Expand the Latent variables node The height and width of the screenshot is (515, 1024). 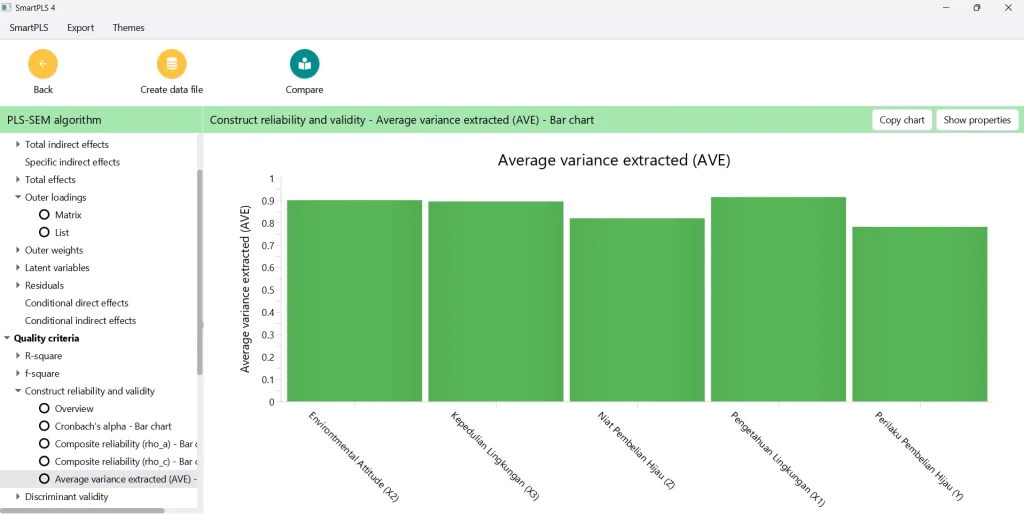[x=18, y=268]
